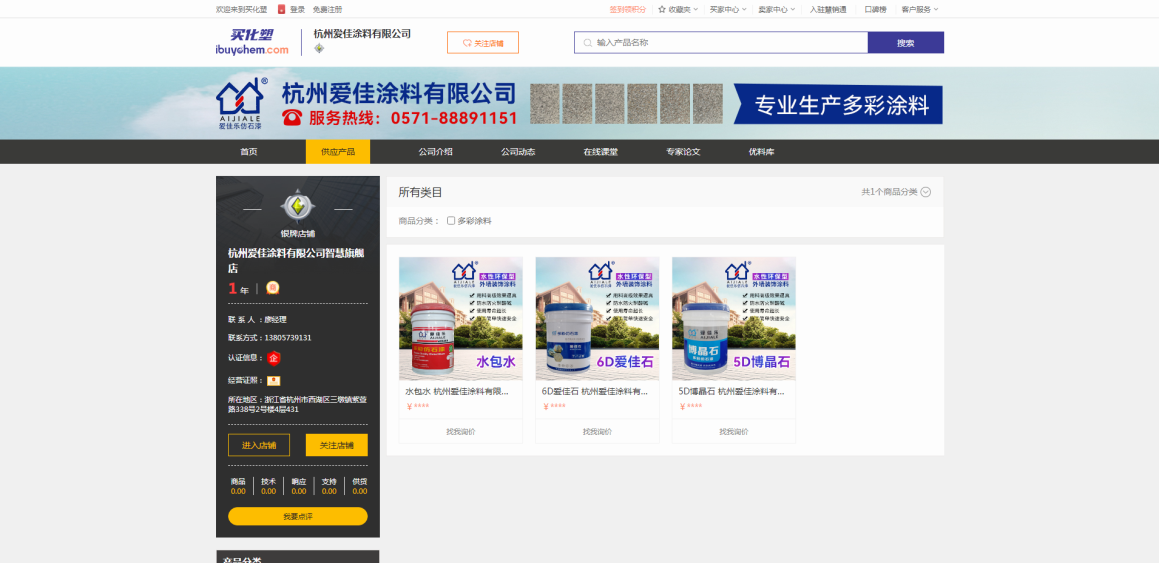Tick the 多彩涂料 category checkbox
Screen dimensions: 1159x563
click(451, 221)
